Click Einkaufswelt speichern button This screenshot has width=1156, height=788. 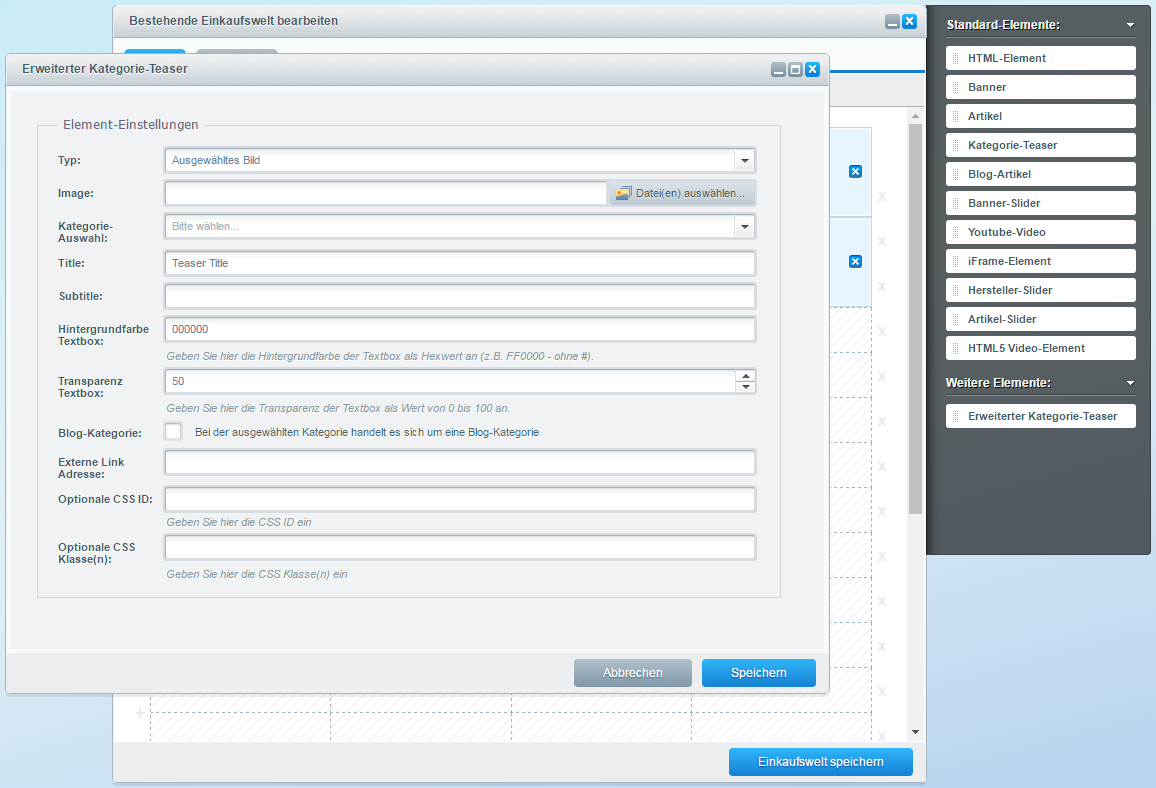pos(821,762)
